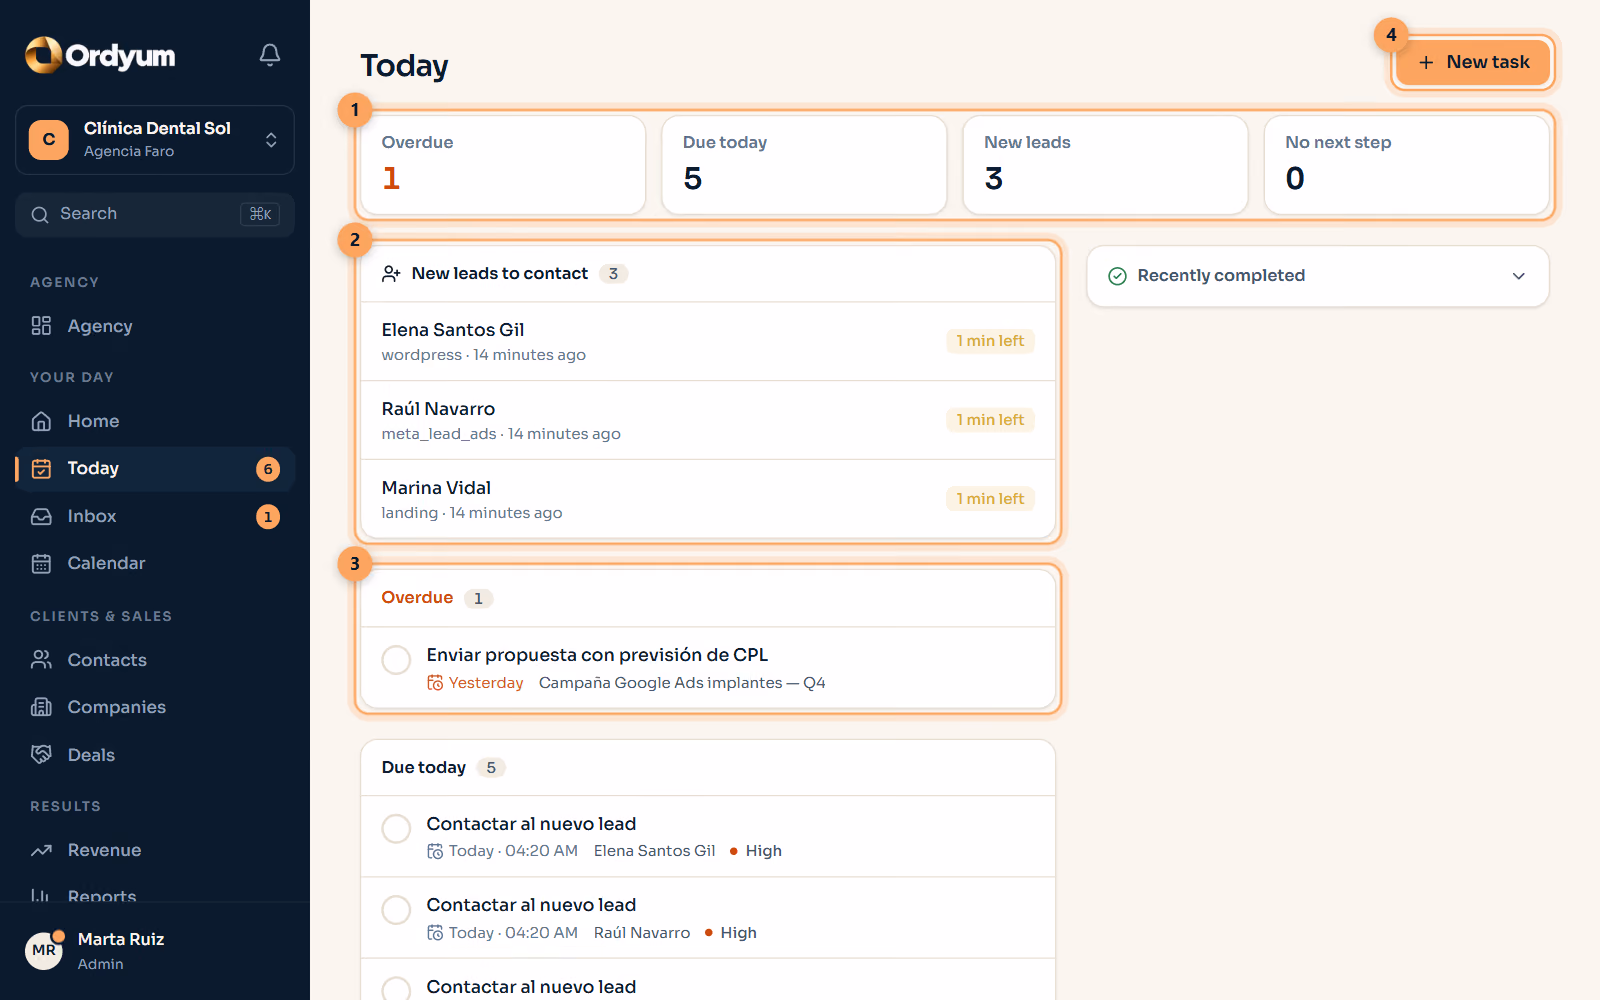Click the Today calendar-check icon

[41, 469]
